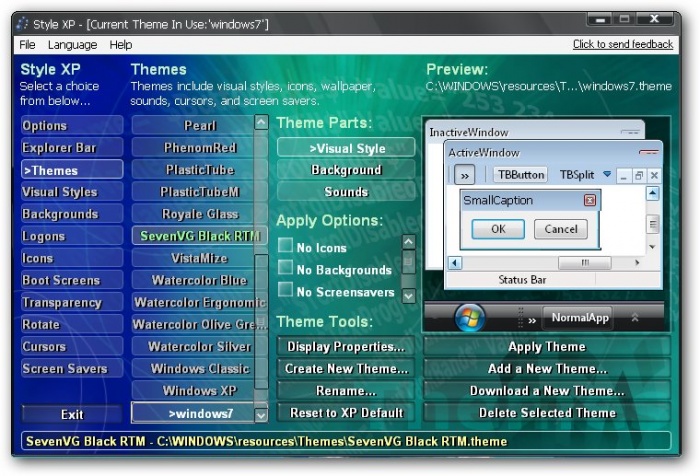Click the OK button in preview
700x476 pixels.
coord(498,229)
